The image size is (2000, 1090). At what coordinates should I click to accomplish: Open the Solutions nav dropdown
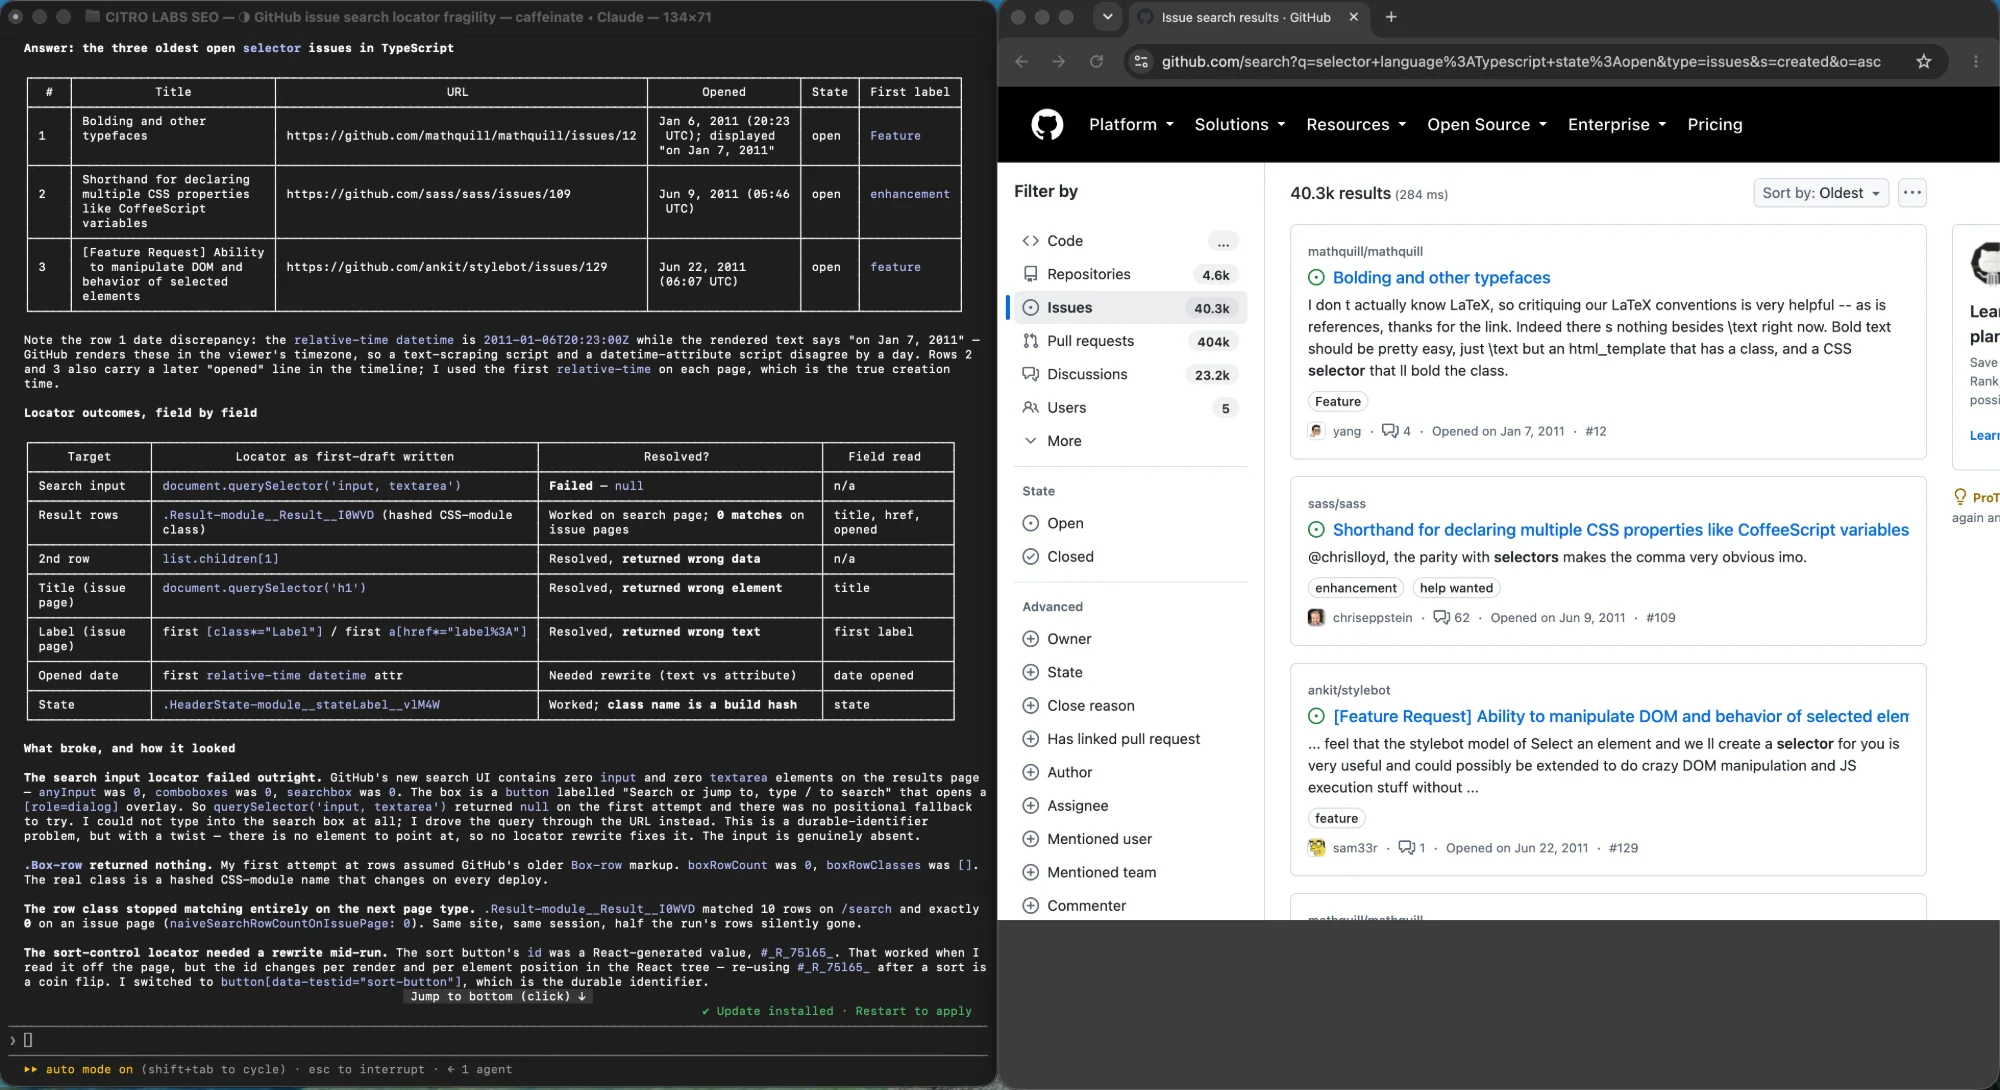click(1239, 125)
